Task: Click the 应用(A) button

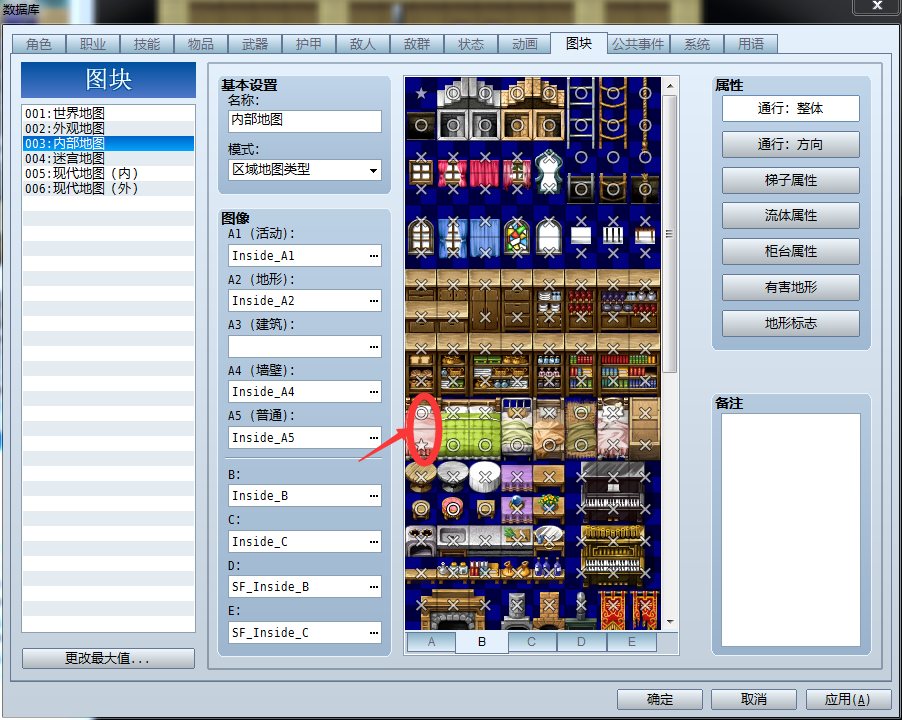Action: 847,699
